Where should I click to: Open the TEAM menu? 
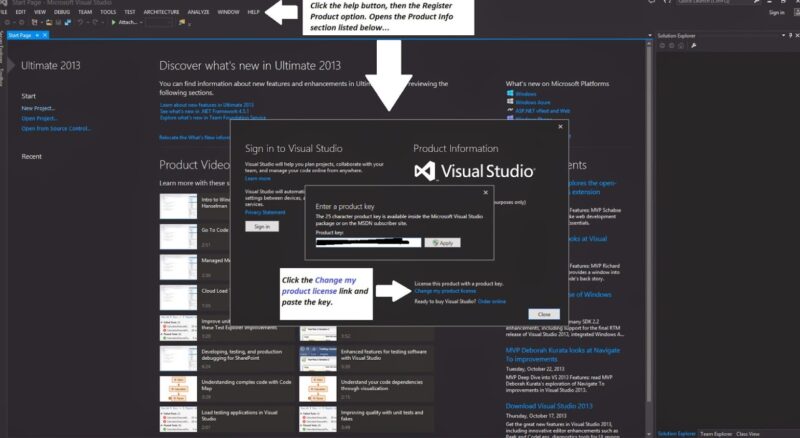pos(85,12)
